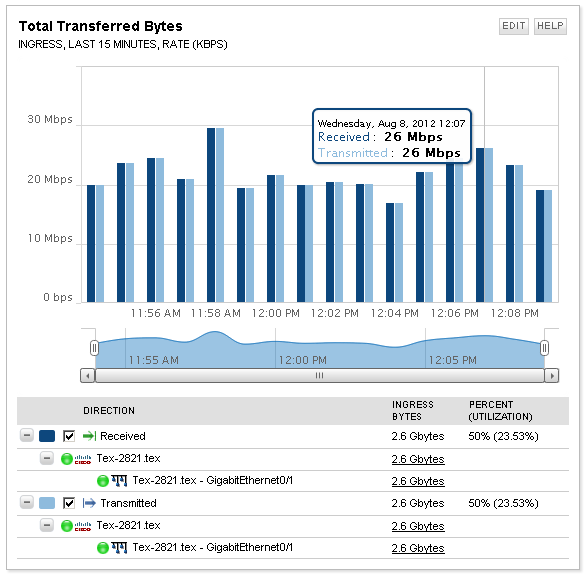Image resolution: width=588 pixels, height=584 pixels.
Task: Open 2.6 Gbytes link for Tex-2821.tex under Transmitted
Action: tap(418, 526)
